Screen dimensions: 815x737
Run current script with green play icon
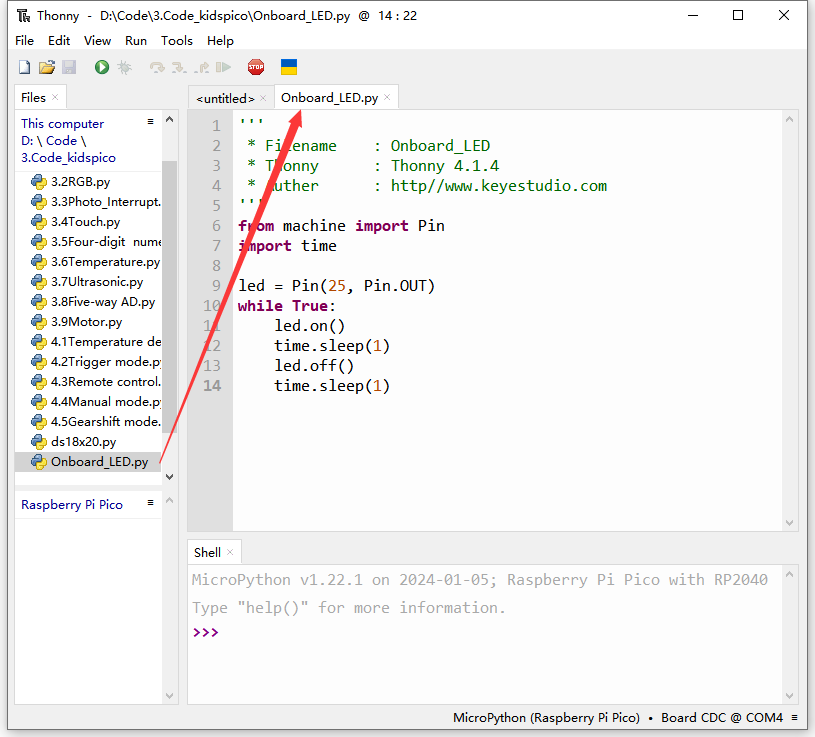(x=102, y=67)
